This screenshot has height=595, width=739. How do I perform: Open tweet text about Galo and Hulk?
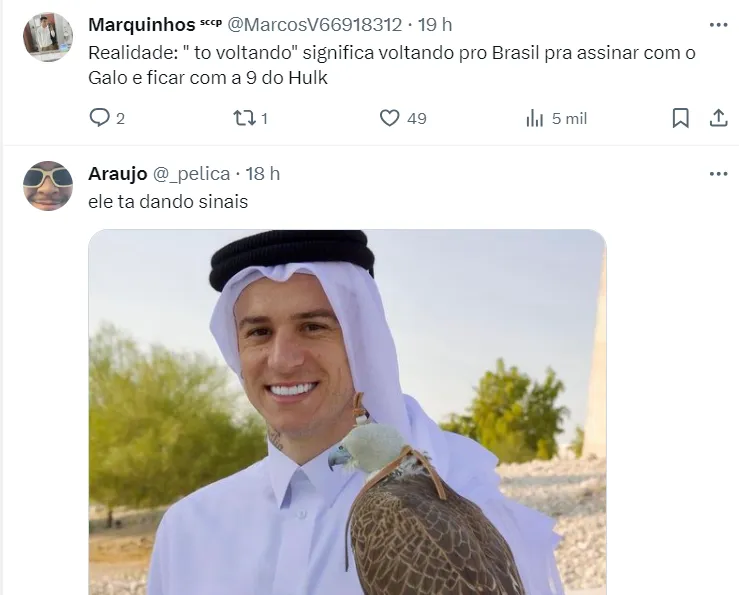tap(392, 65)
